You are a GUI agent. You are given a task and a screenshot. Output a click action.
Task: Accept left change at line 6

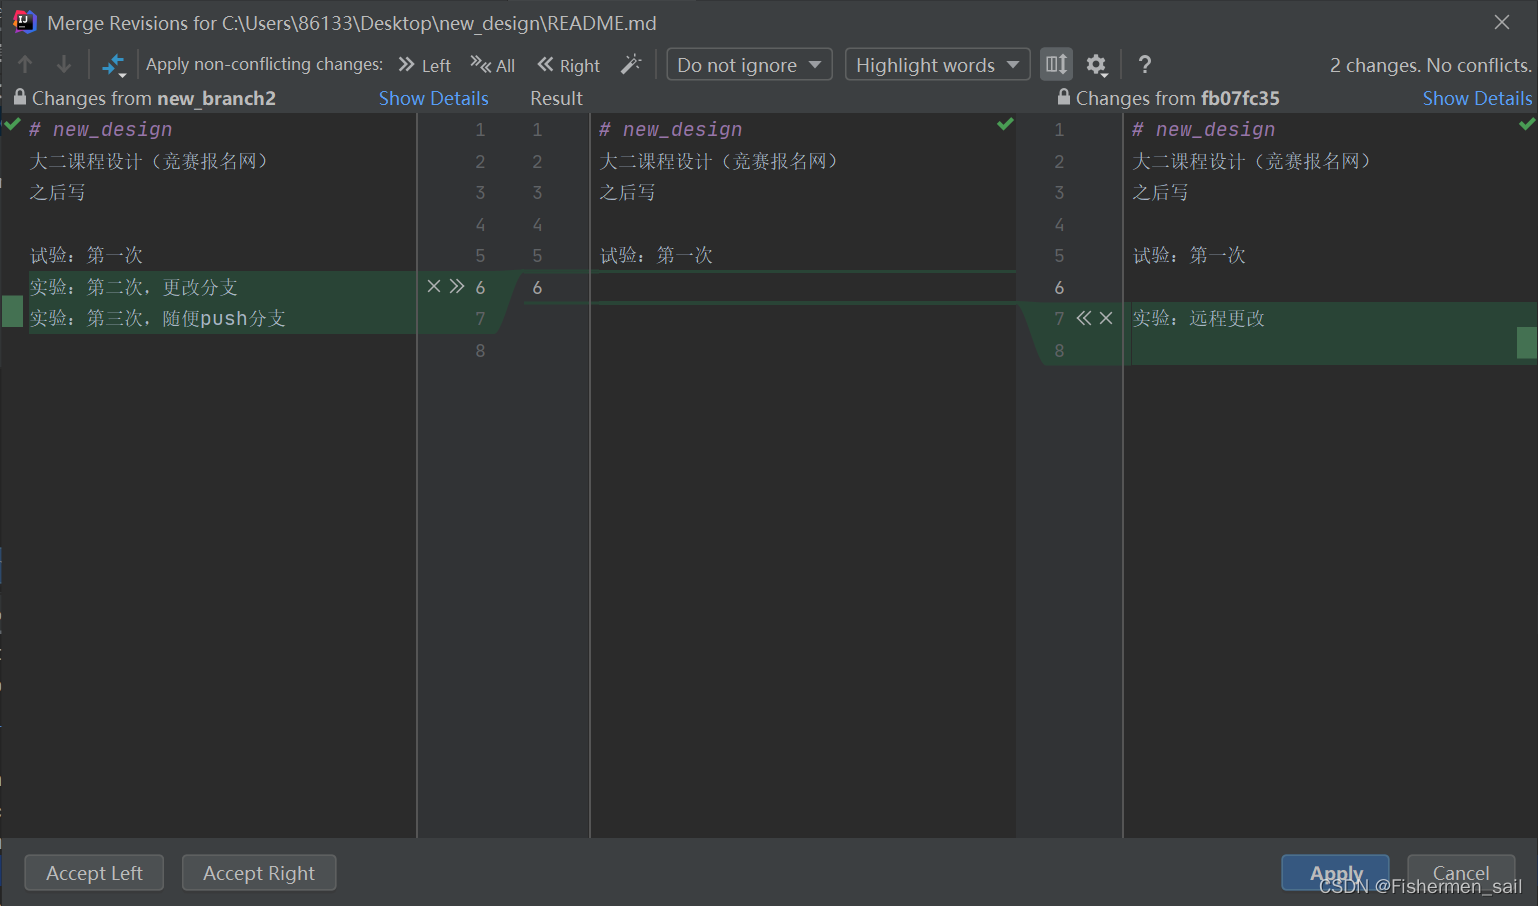[x=457, y=287]
